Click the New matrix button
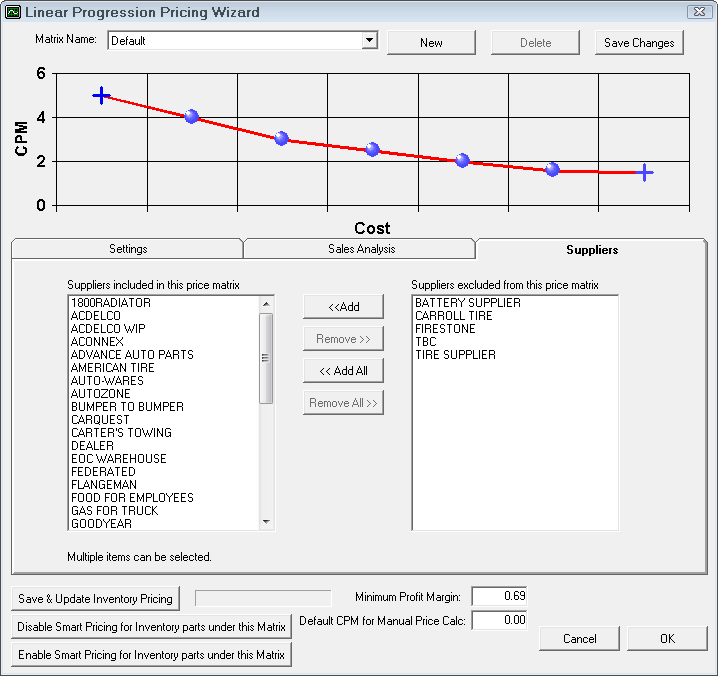The height and width of the screenshot is (676, 718). click(431, 43)
